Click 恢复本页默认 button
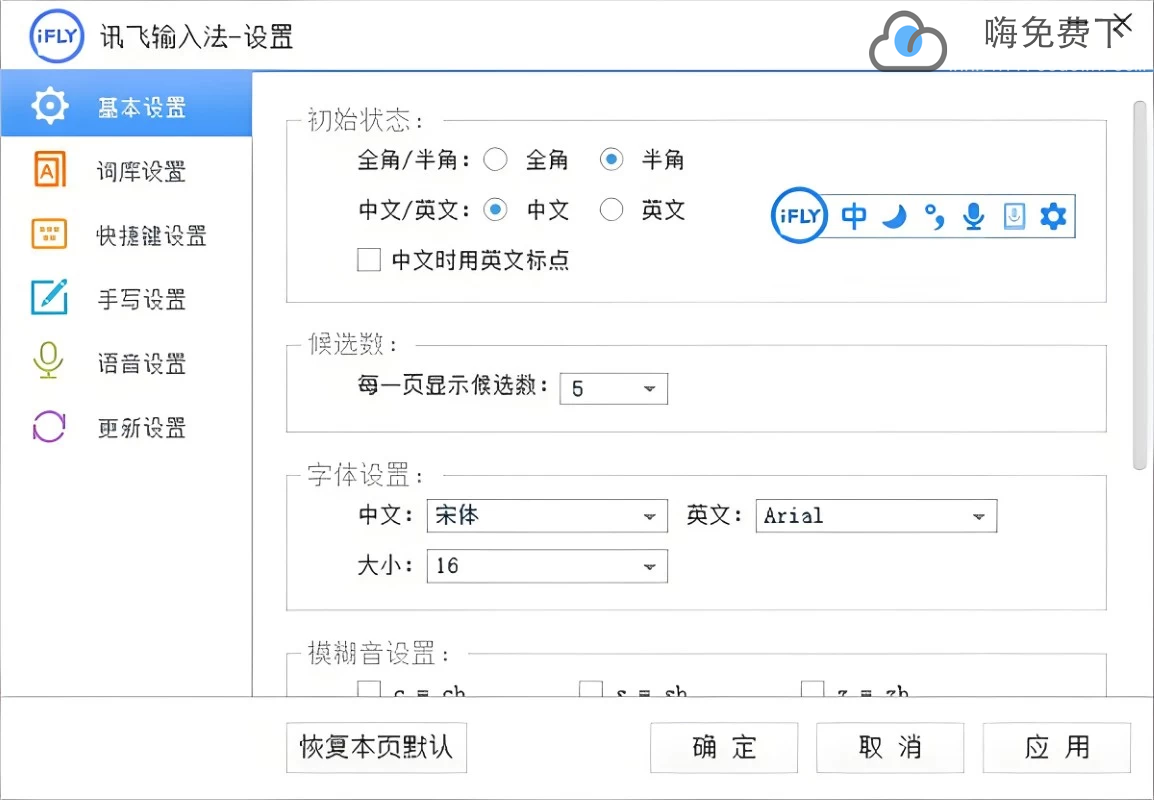Image resolution: width=1154 pixels, height=800 pixels. [x=376, y=747]
